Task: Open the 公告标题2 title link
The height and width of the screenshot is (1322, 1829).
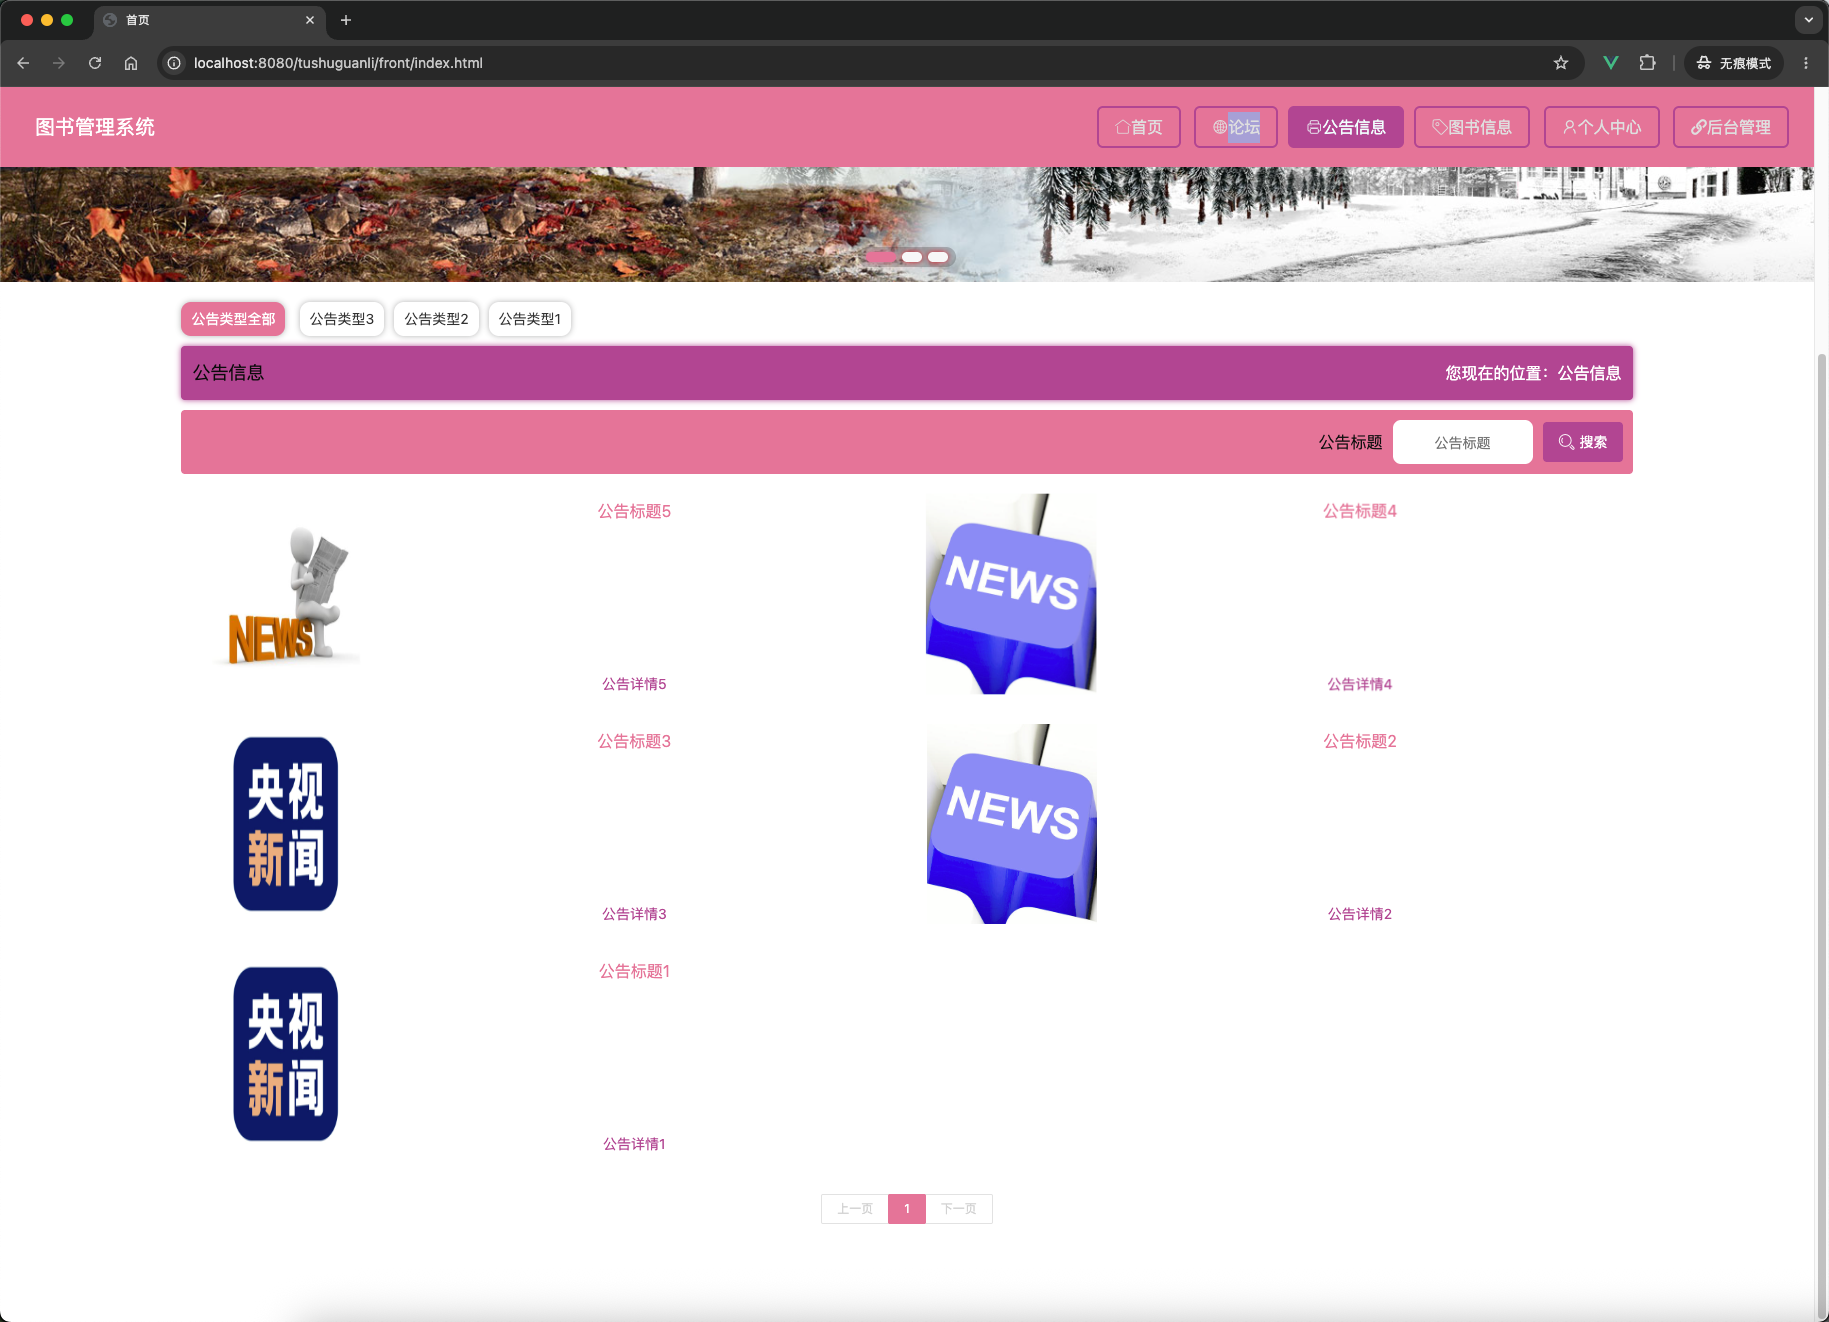Action: 1360,741
